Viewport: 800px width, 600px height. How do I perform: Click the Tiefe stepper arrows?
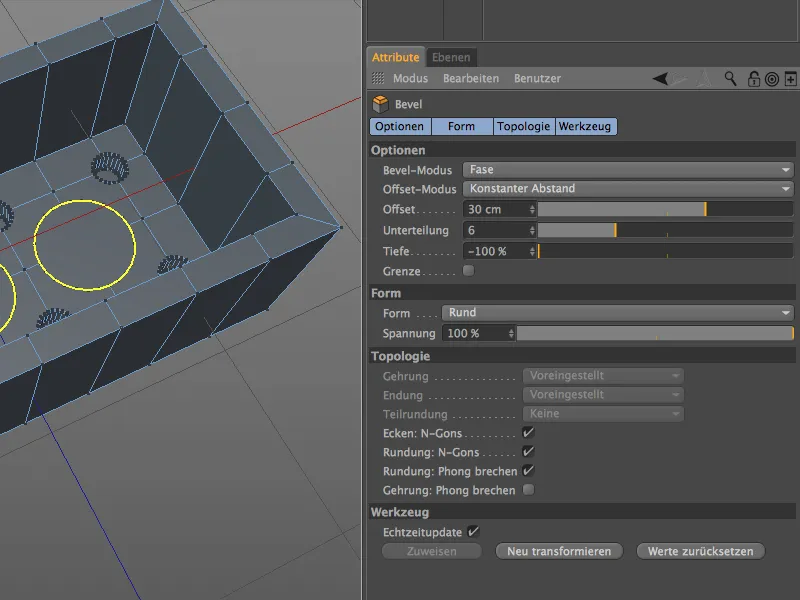[x=532, y=251]
